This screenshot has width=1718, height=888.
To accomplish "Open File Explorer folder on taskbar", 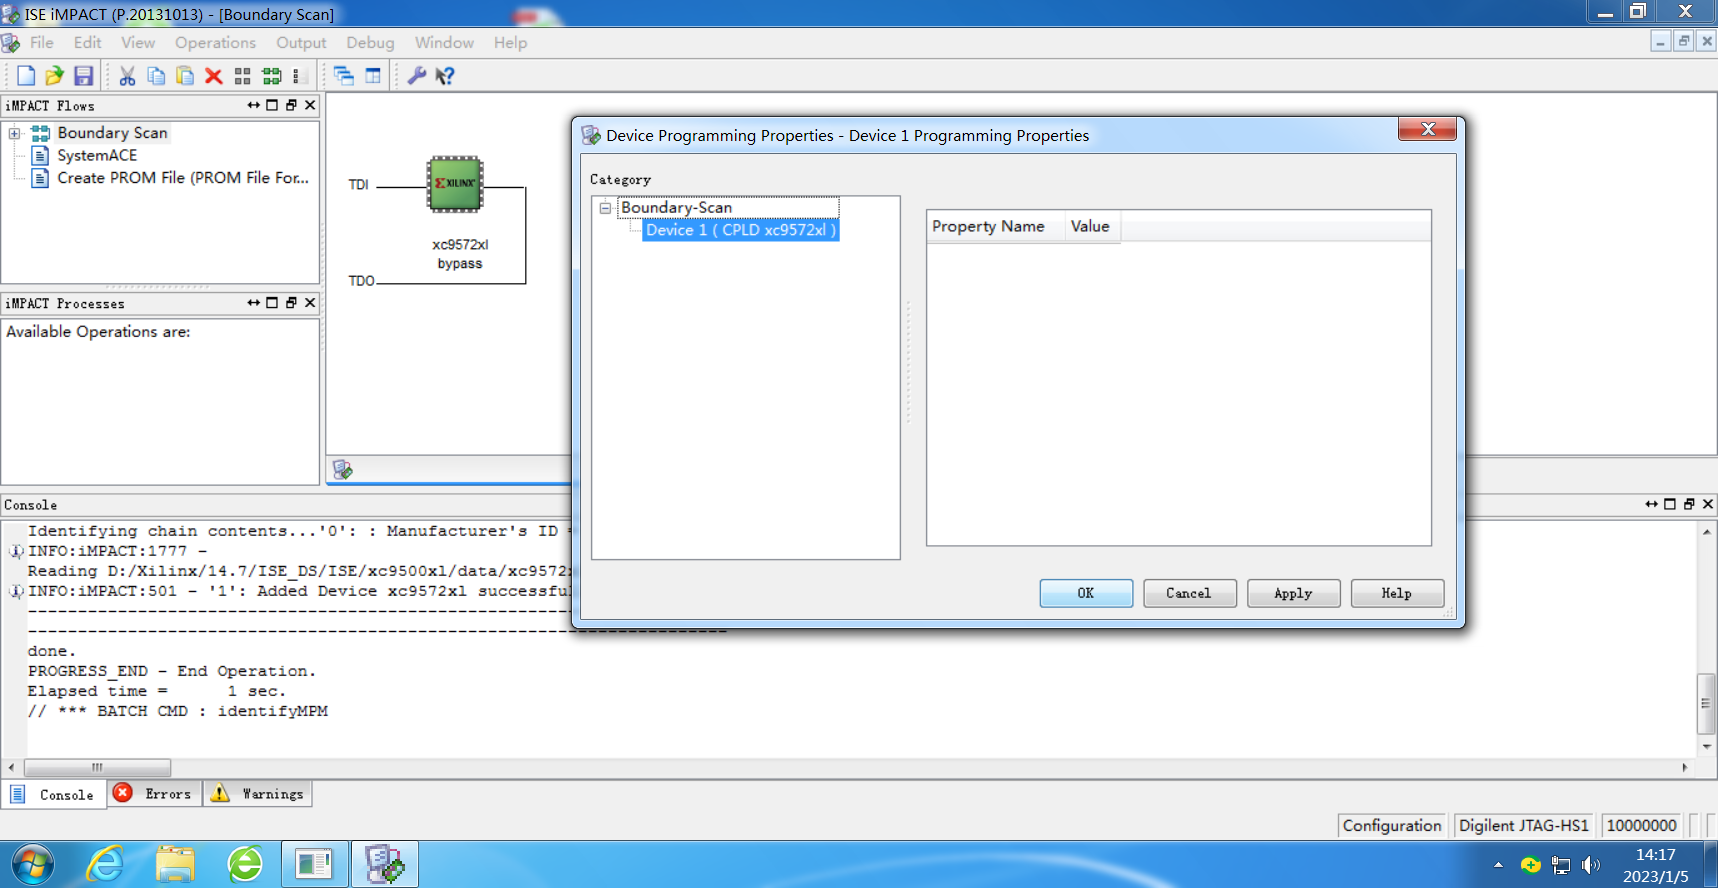I will click(175, 864).
